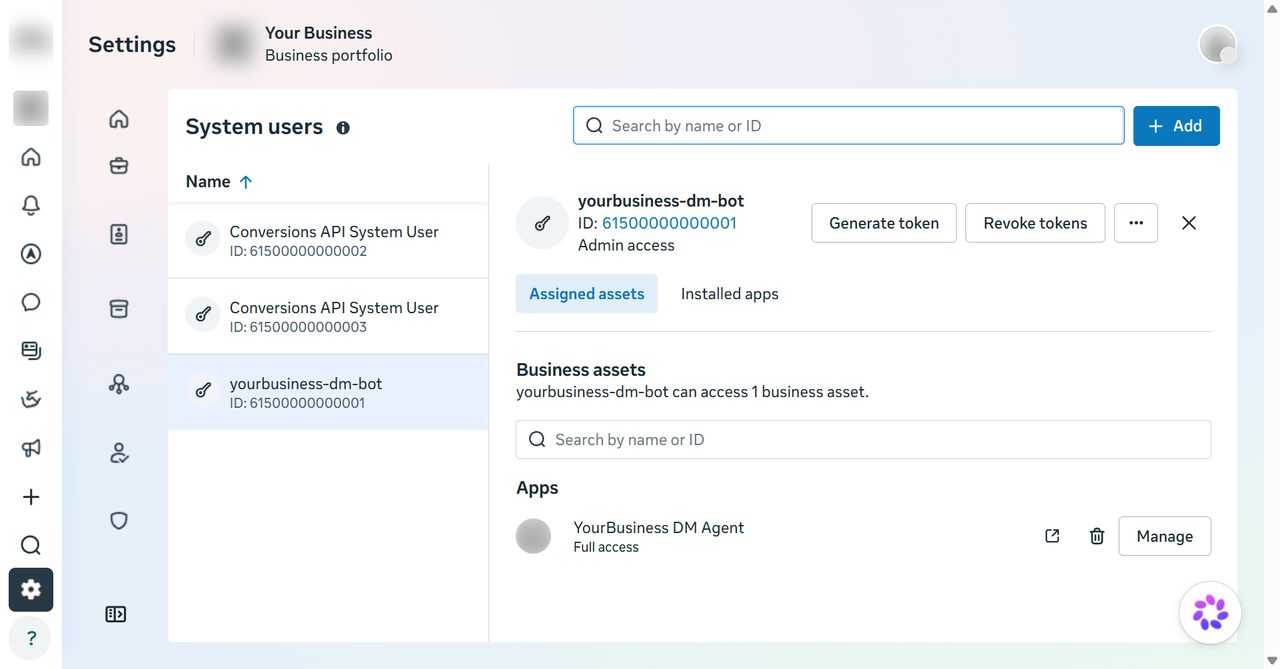Open the Home icon in left rail
Image resolution: width=1280 pixels, height=669 pixels.
[31, 157]
